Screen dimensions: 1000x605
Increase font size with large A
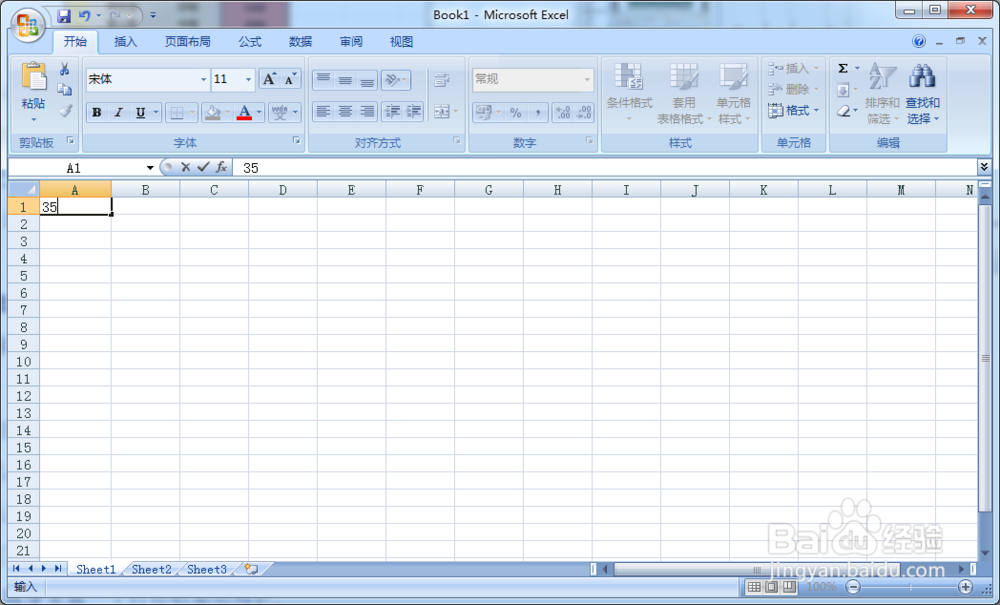[x=269, y=79]
